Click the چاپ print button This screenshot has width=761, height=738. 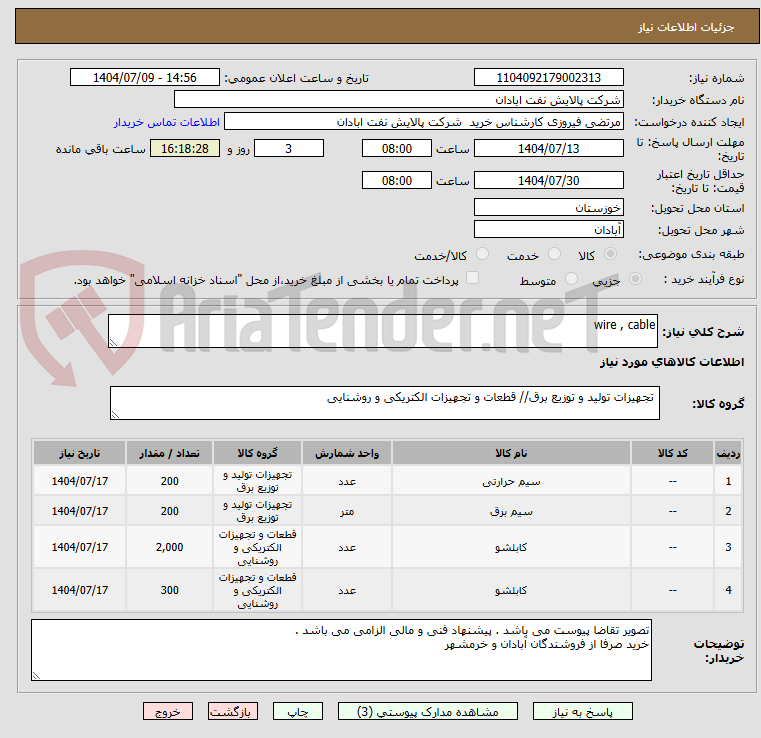tap(298, 711)
